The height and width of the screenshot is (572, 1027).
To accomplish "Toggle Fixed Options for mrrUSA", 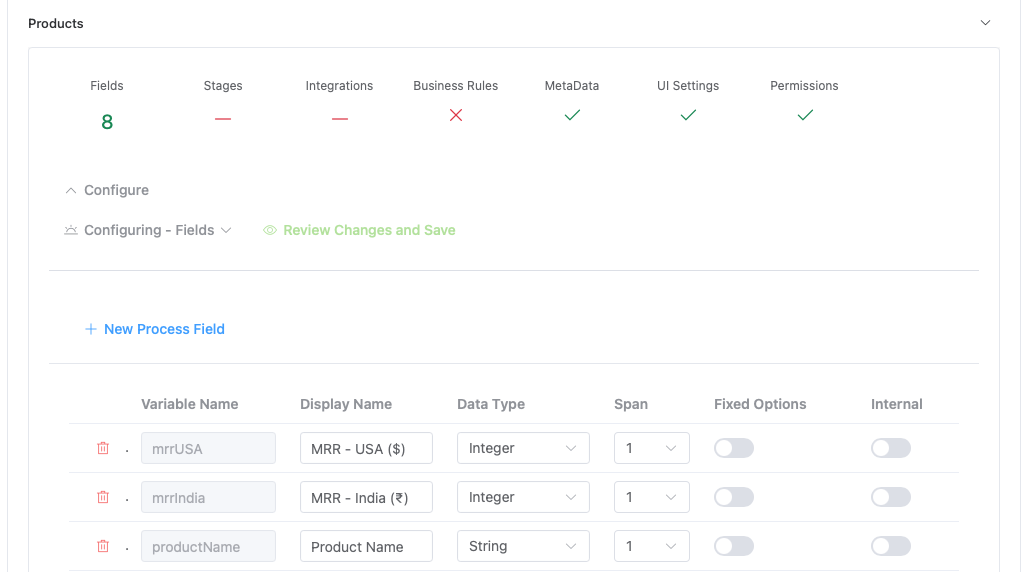I will [734, 448].
